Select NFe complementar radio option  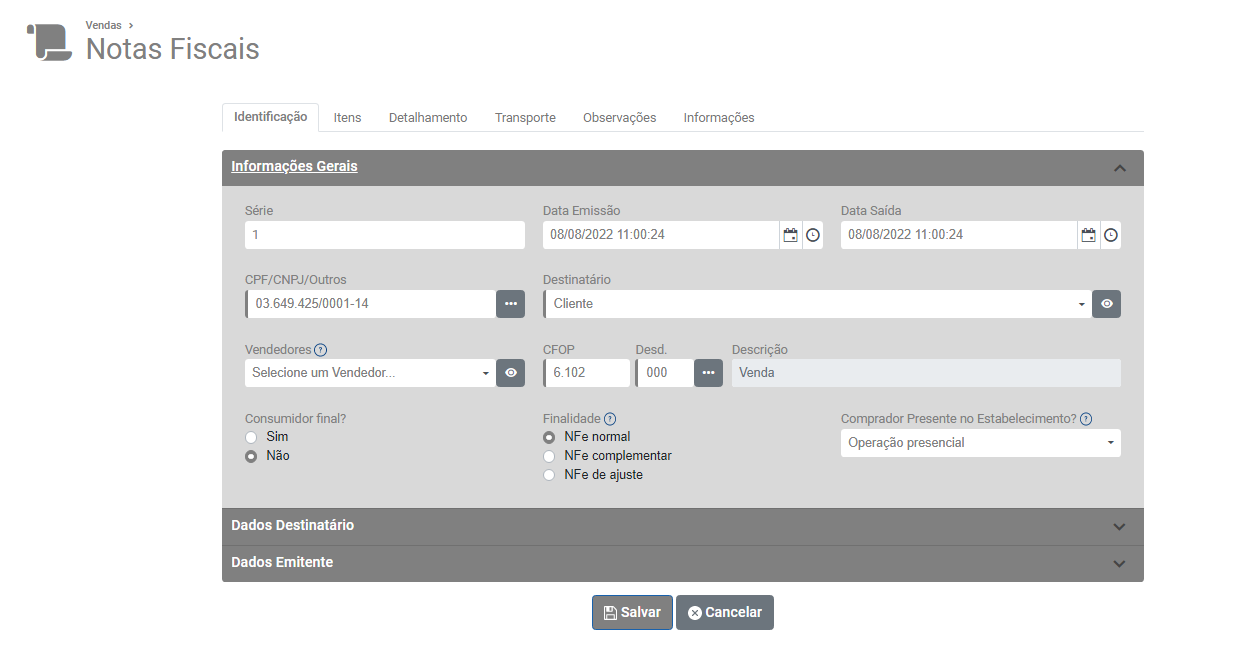[548, 456]
